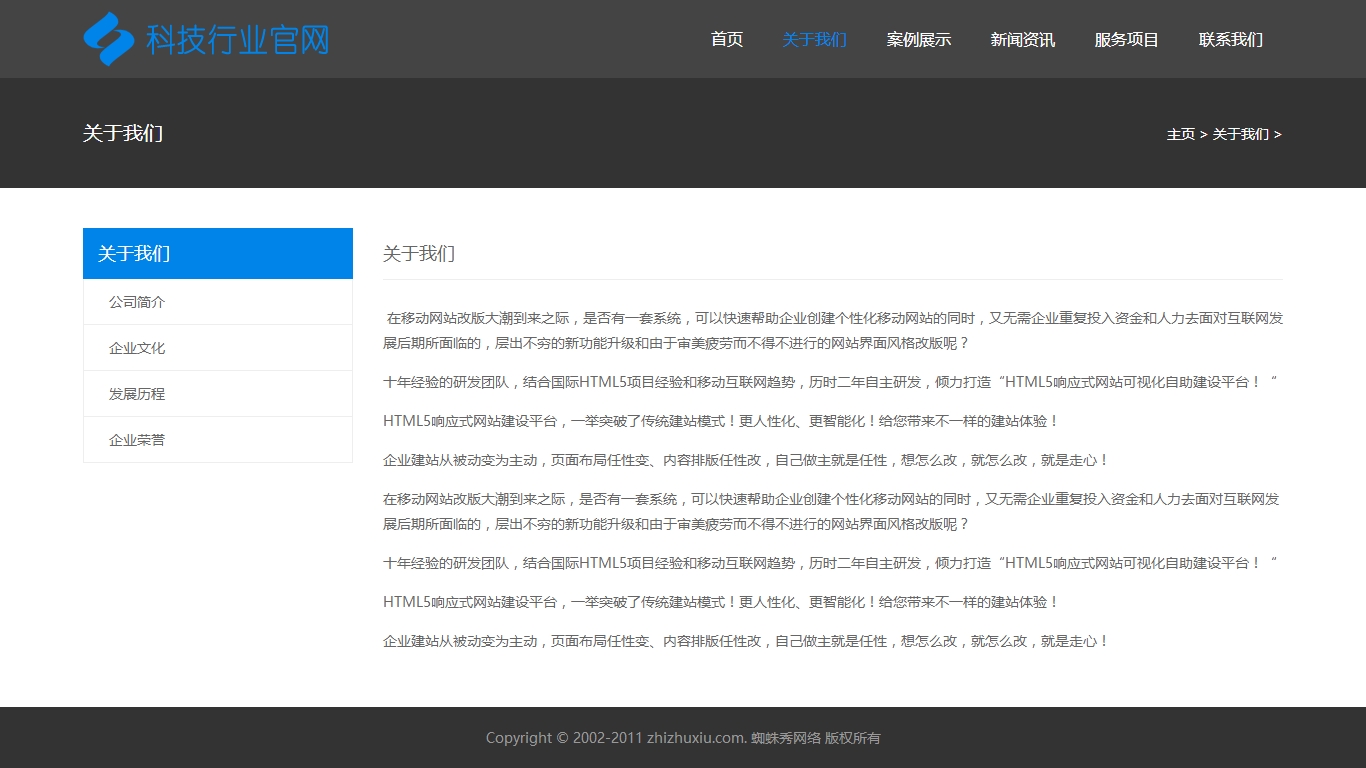
Task: Select 企业文化 in the sidebar menu
Action: pyautogui.click(x=137, y=348)
